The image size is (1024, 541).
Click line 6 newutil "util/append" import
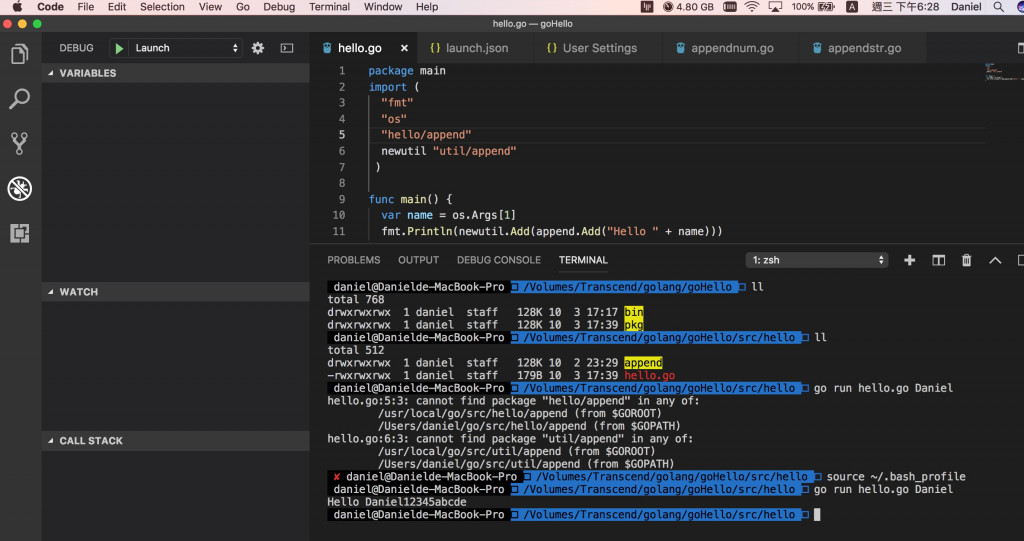tap(449, 151)
